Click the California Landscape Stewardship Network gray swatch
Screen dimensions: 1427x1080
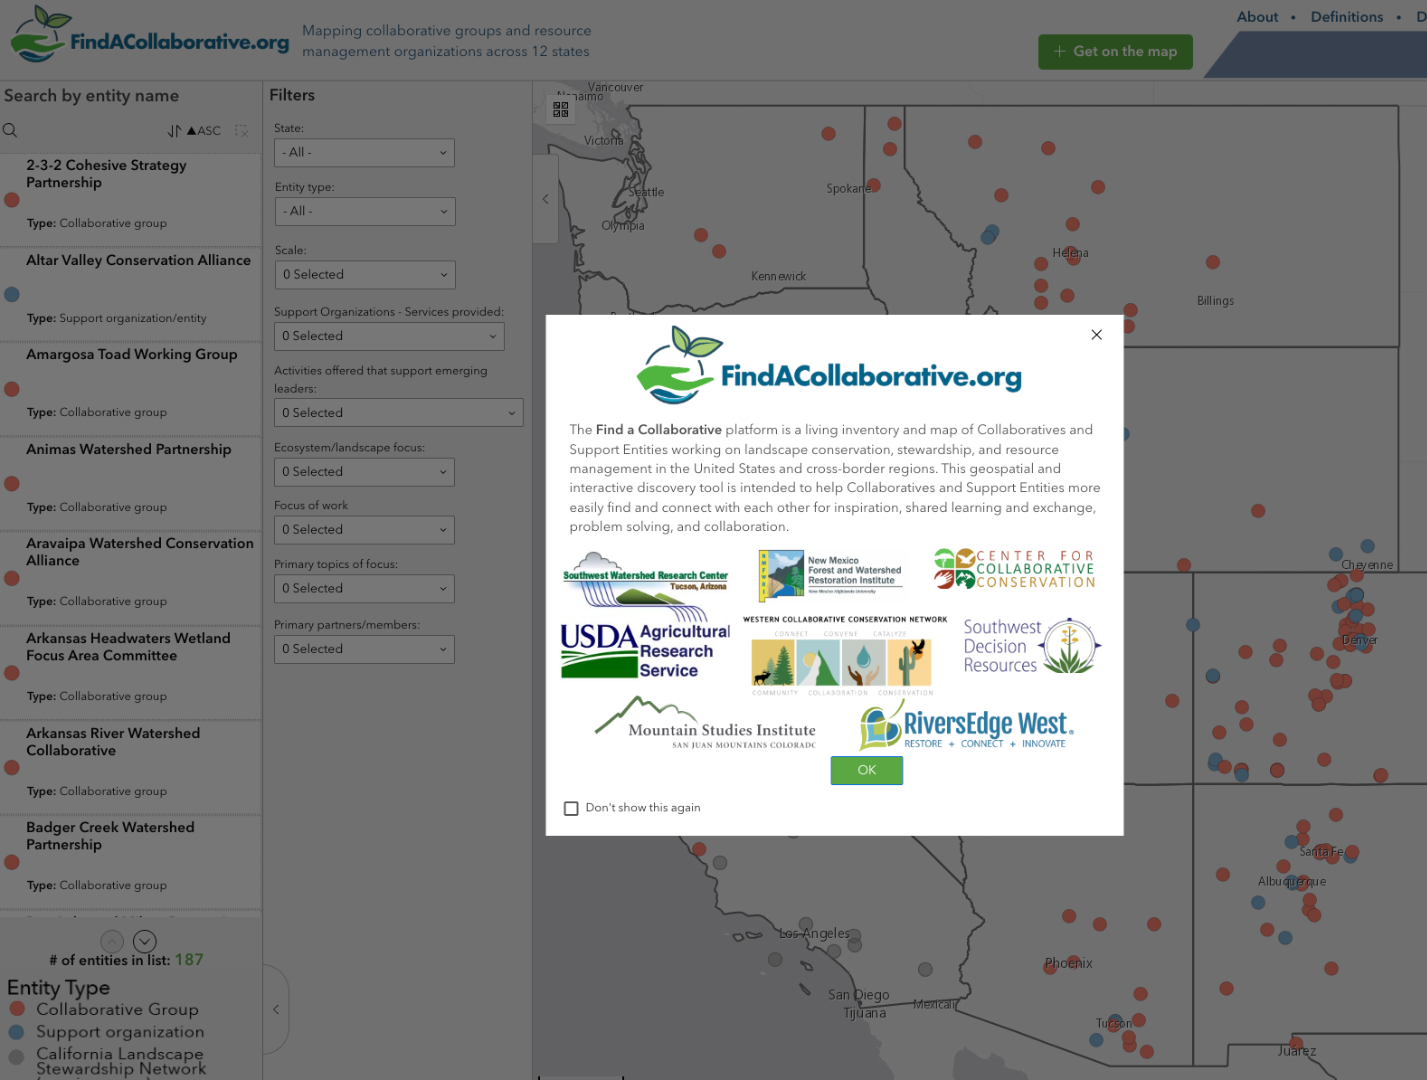16,1057
